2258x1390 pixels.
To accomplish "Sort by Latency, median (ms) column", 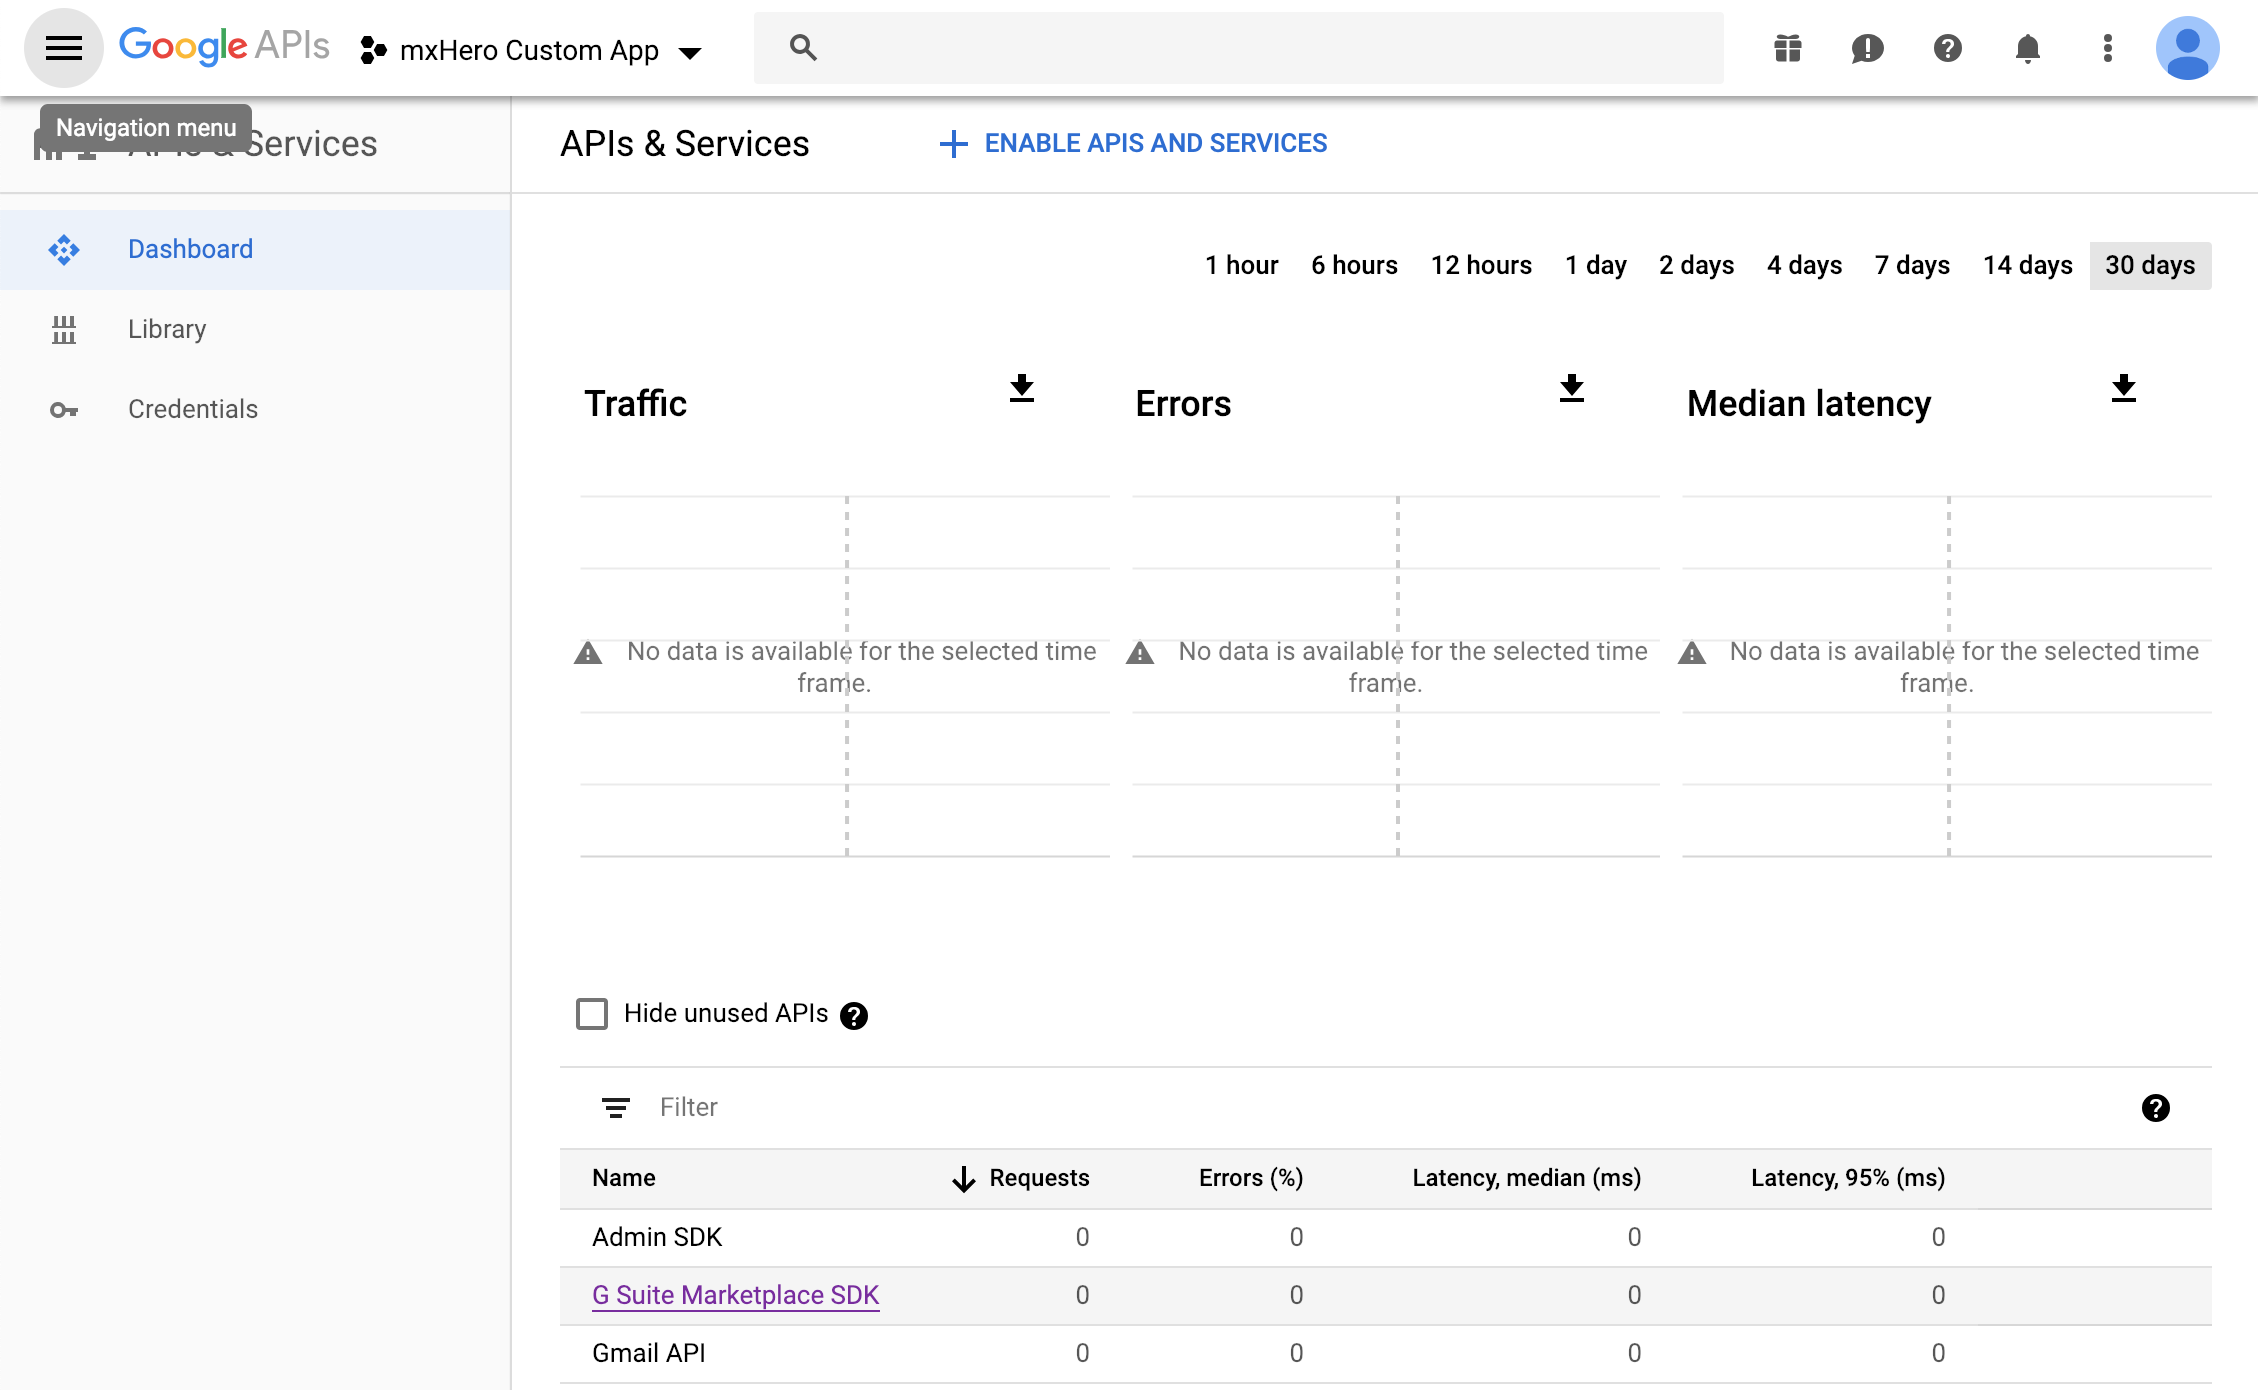I will click(1526, 1178).
